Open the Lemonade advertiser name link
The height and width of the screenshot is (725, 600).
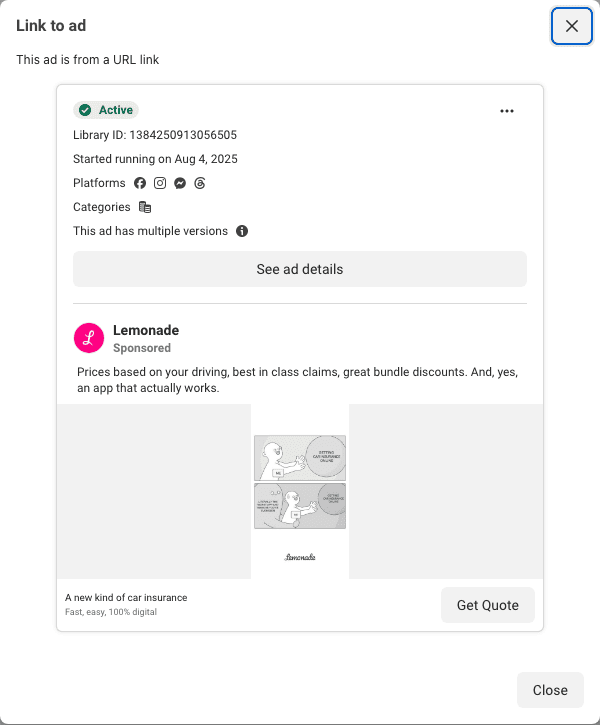146,330
